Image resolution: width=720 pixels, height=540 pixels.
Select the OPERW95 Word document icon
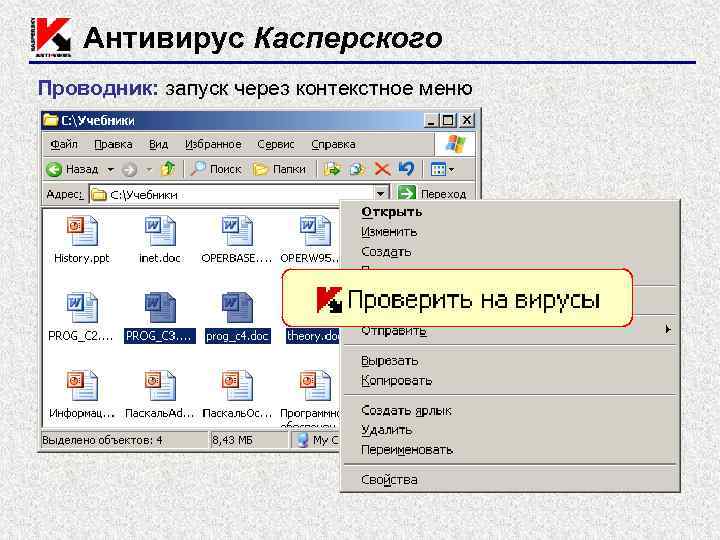(315, 231)
